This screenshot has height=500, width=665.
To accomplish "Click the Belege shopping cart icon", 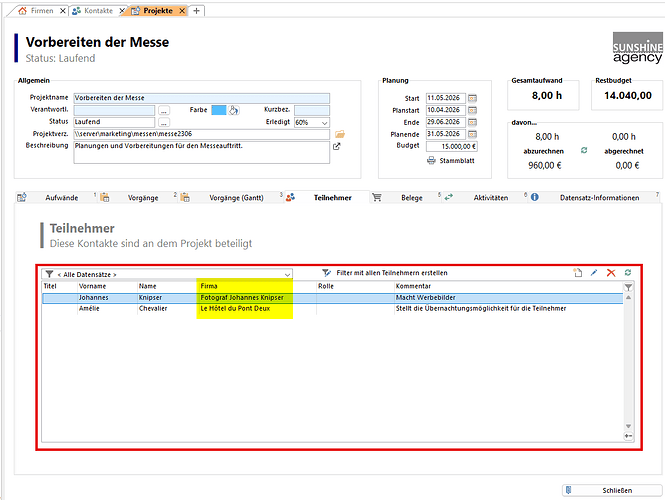I will 377,197.
